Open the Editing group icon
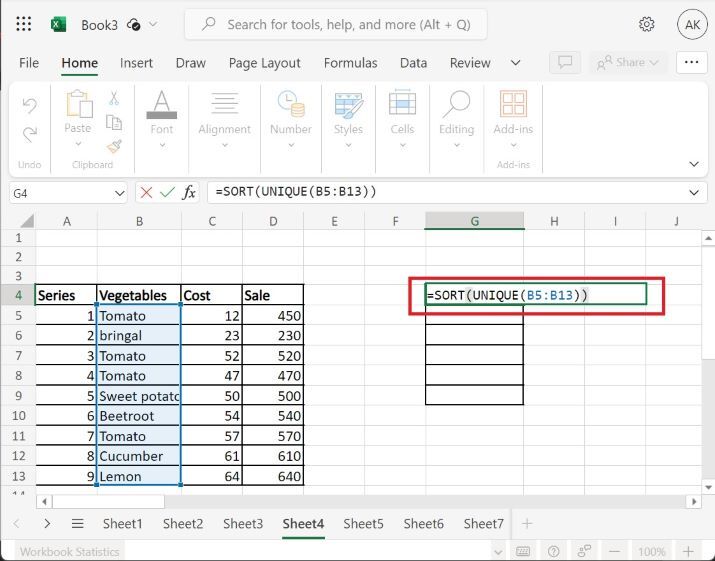Viewport: 715px width, 561px height. click(456, 104)
